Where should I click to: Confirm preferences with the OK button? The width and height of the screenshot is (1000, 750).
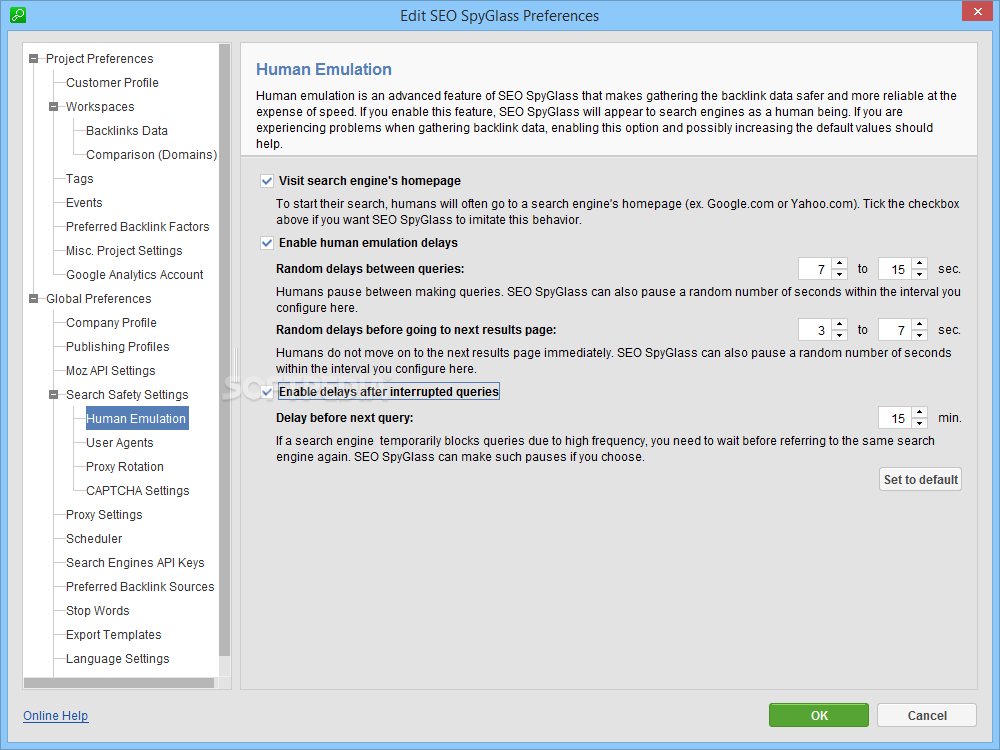(819, 715)
